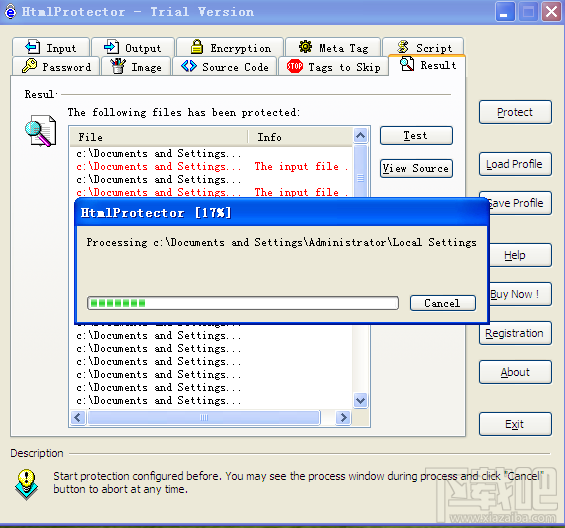
Task: Switch to the Source Code tab
Action: click(x=225, y=66)
